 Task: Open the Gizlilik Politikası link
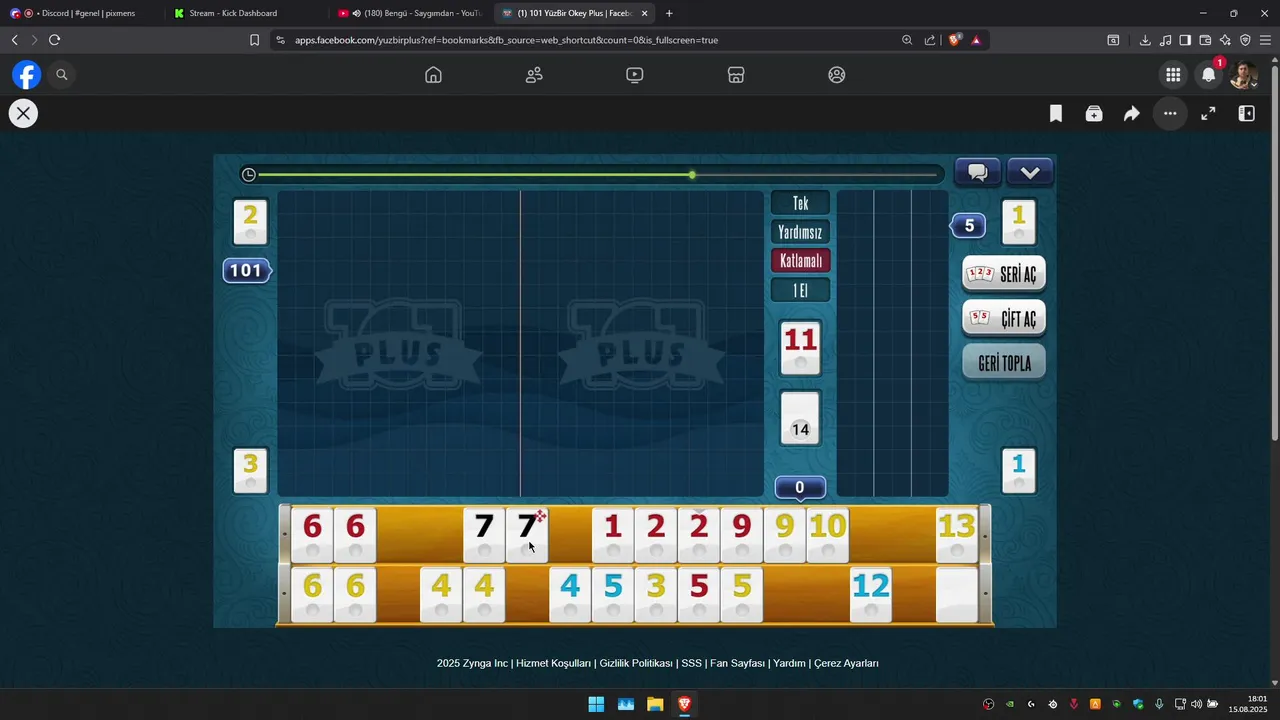click(636, 663)
